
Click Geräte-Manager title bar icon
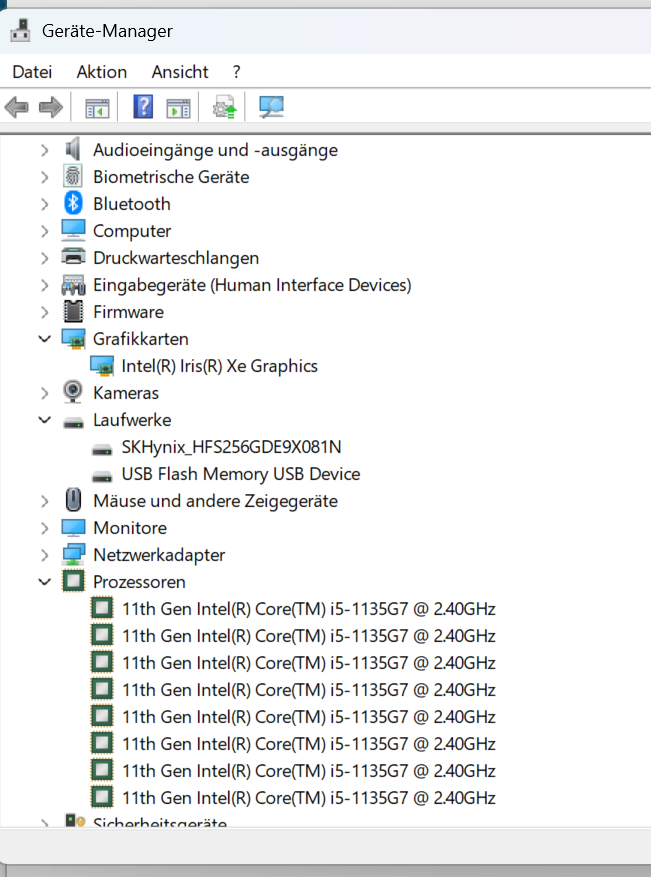(21, 30)
